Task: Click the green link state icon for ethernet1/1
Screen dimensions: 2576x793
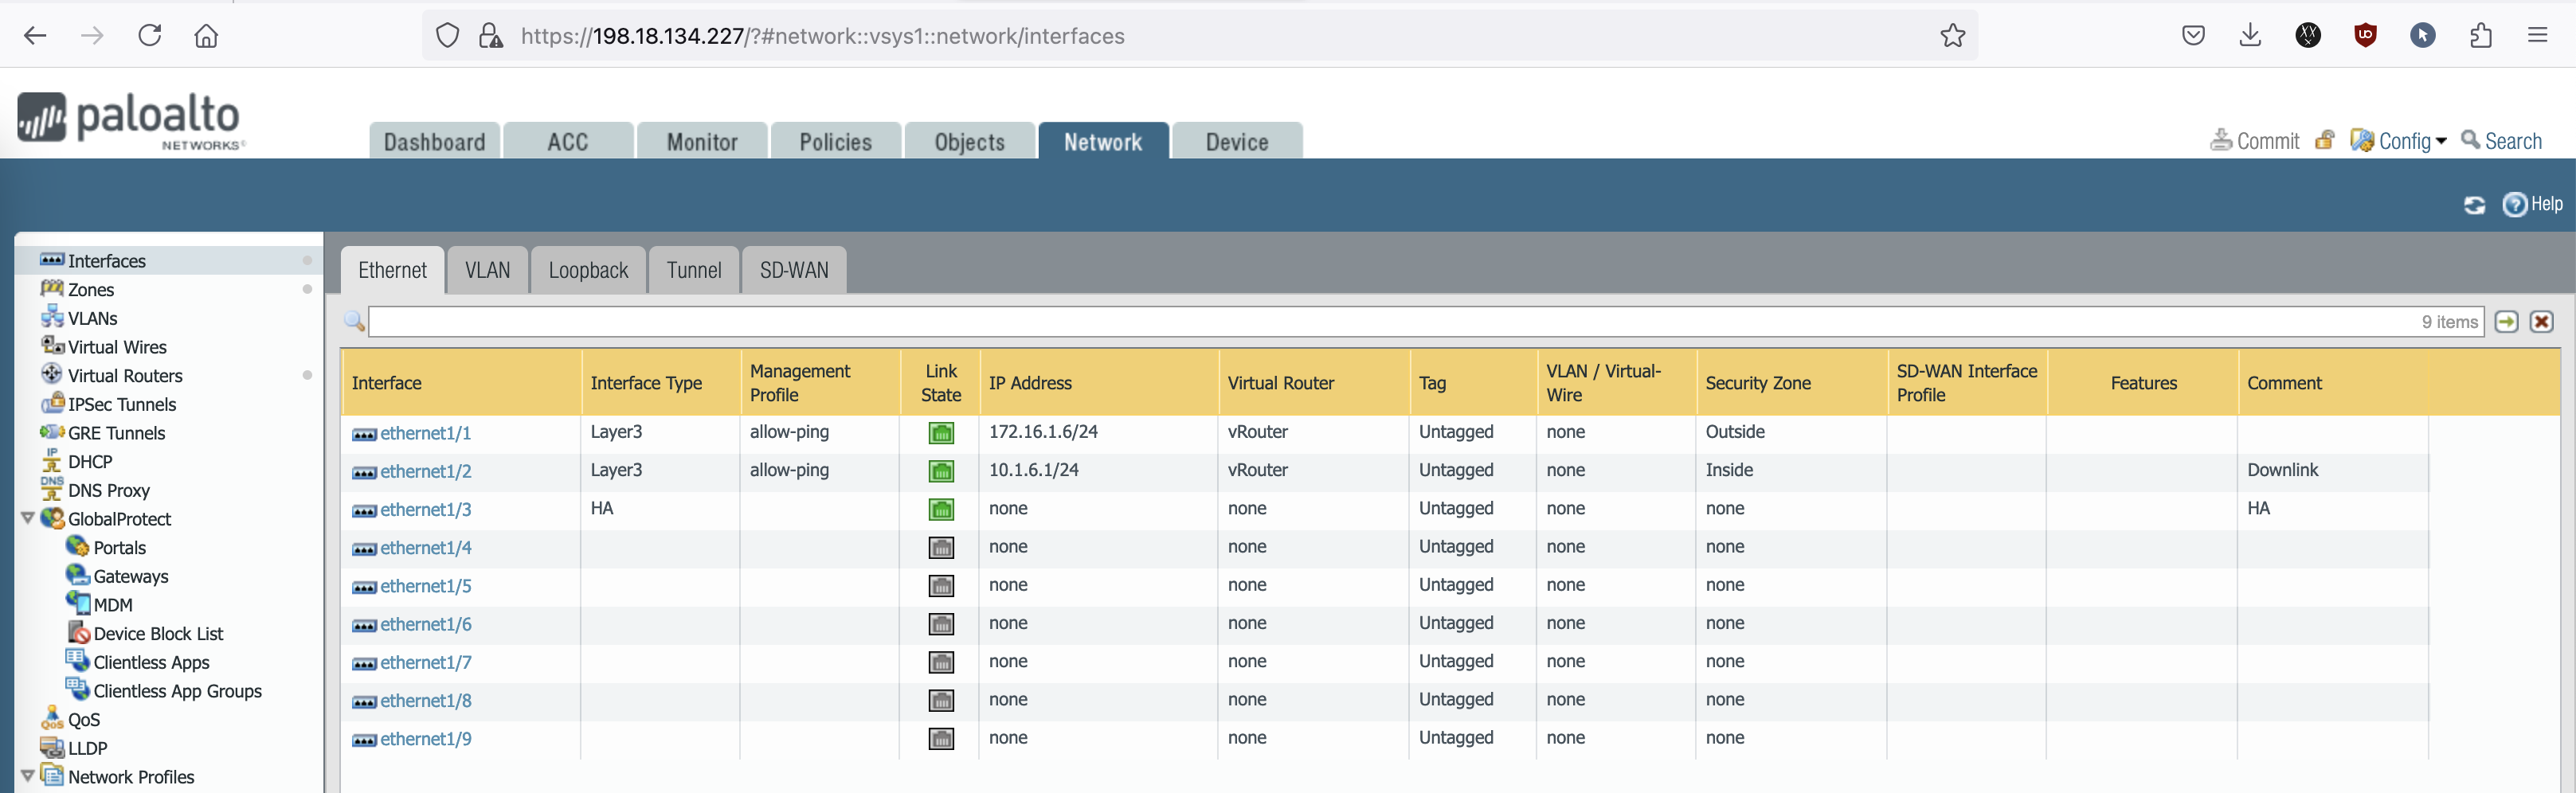Action: coord(940,433)
